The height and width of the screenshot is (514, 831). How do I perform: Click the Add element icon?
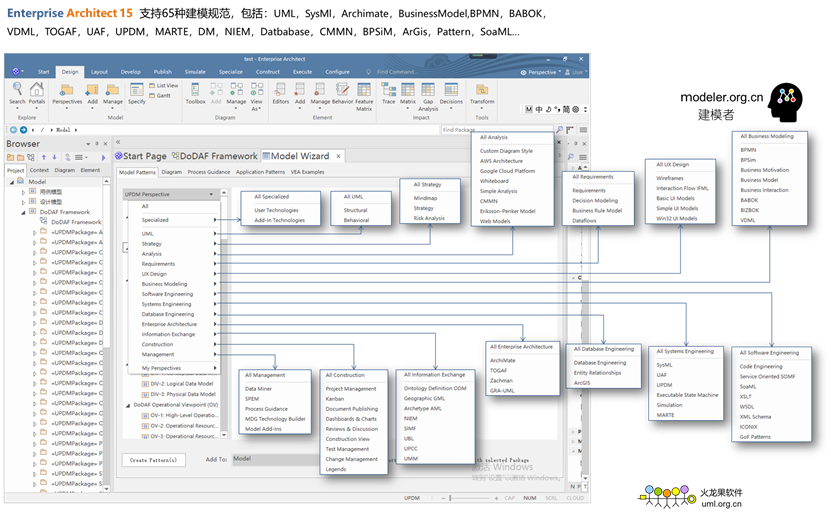(x=300, y=95)
